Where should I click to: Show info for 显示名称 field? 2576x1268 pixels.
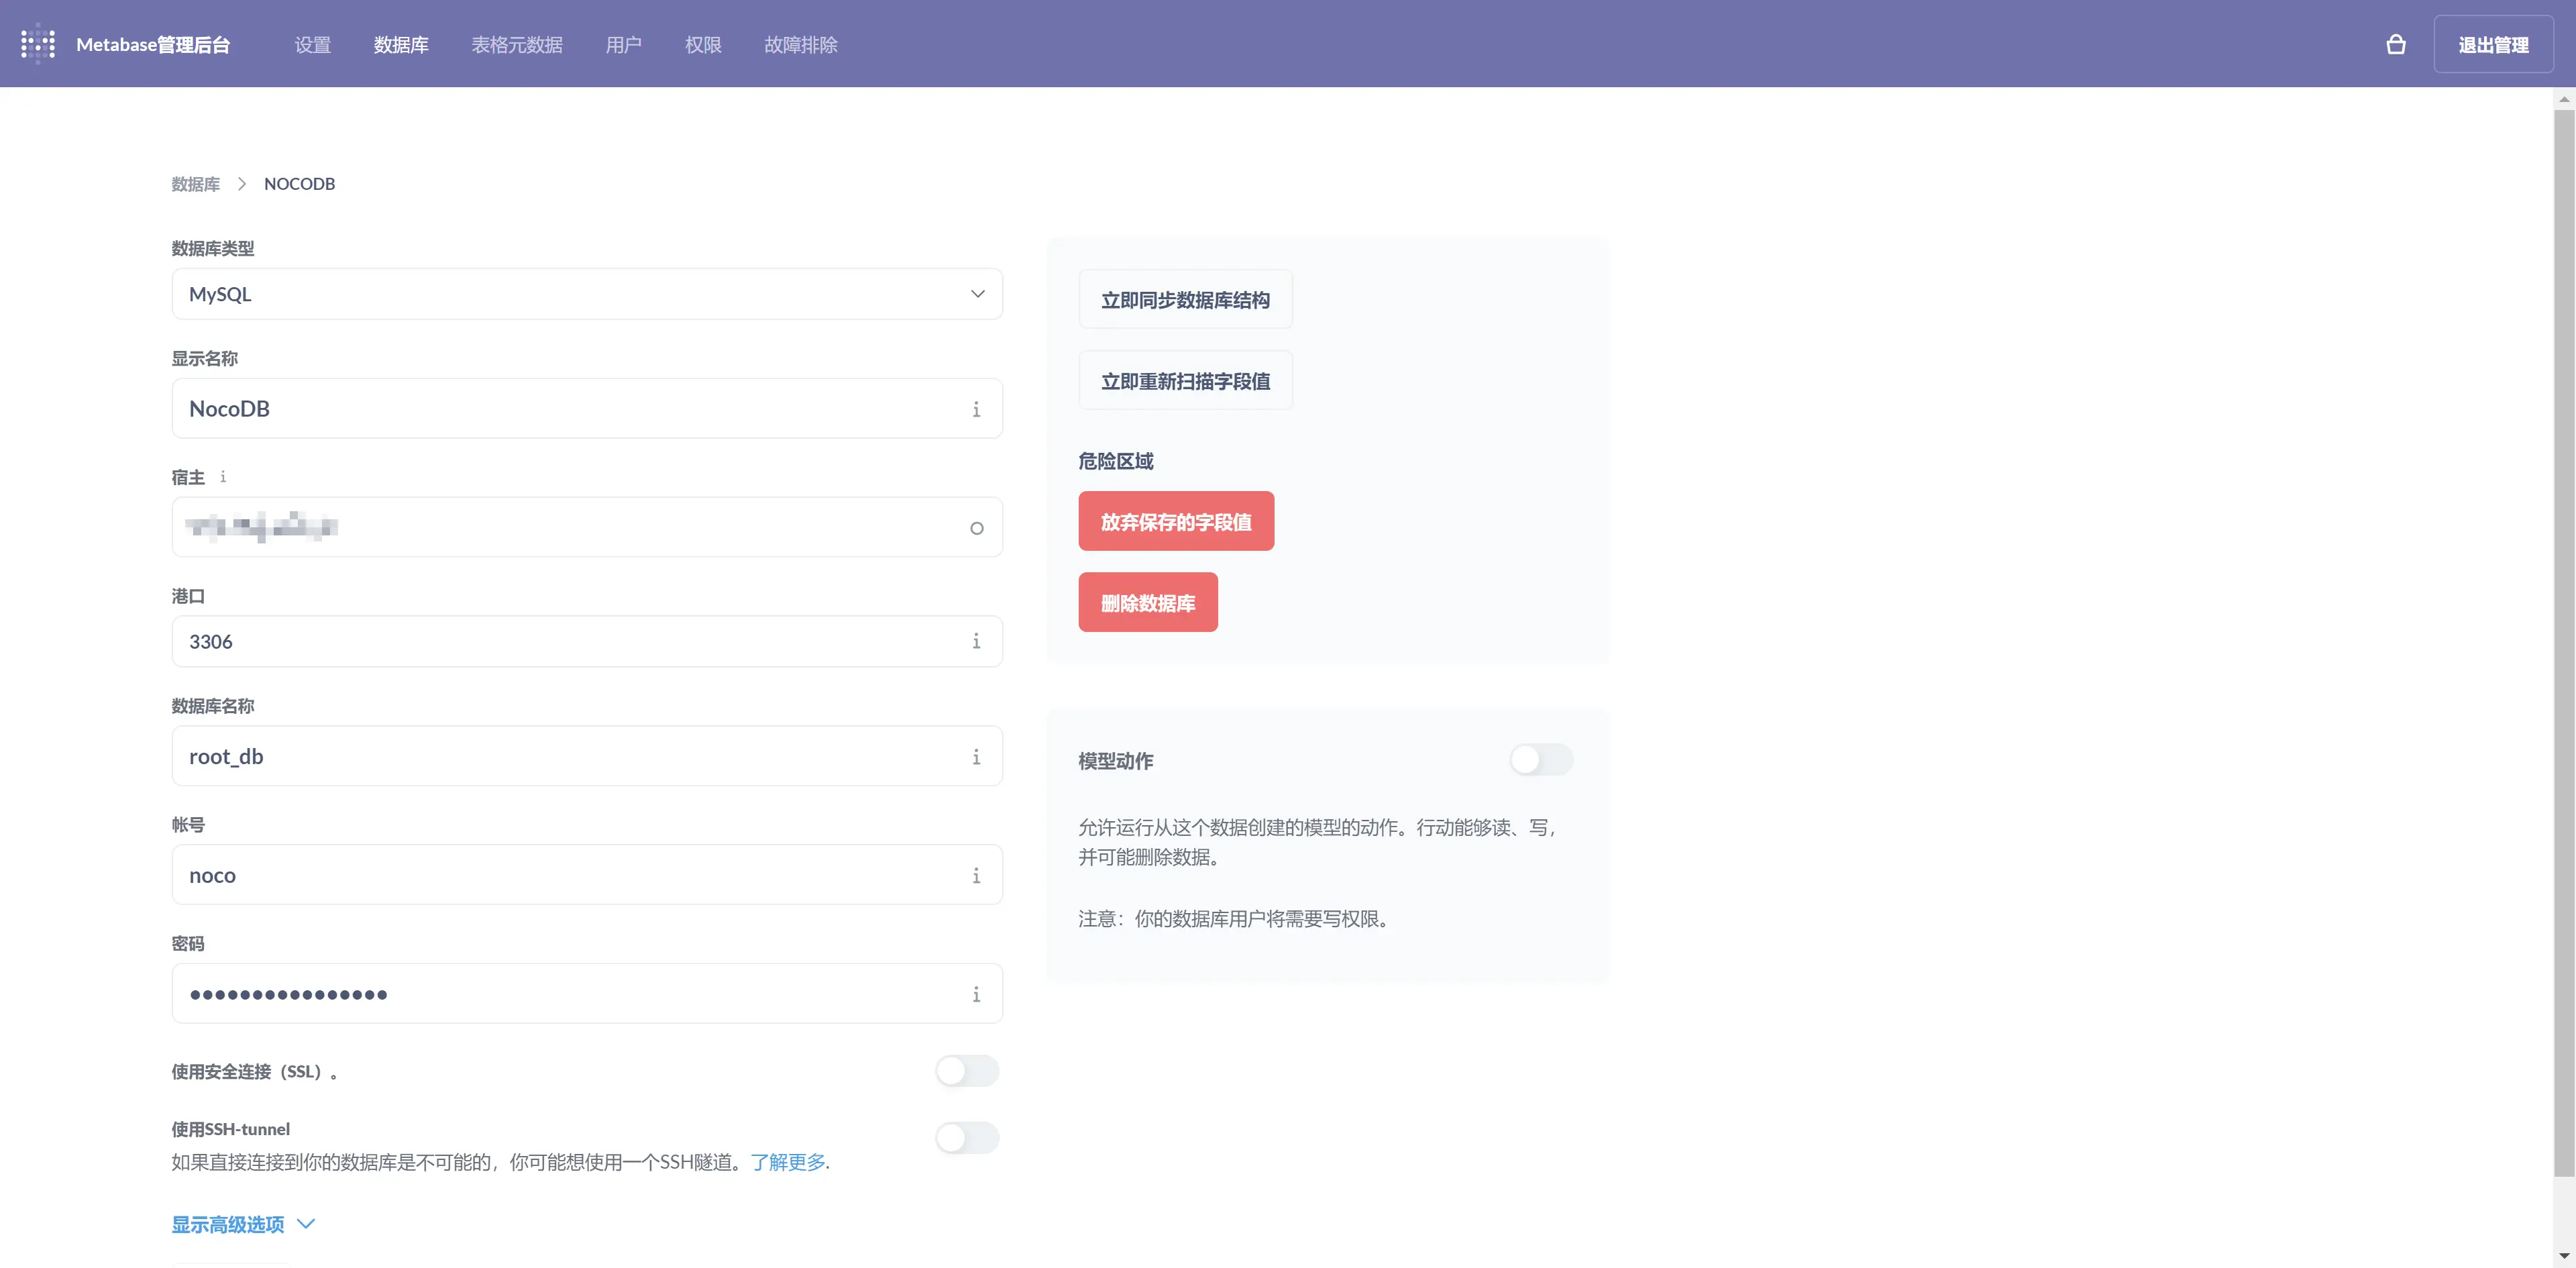point(976,409)
